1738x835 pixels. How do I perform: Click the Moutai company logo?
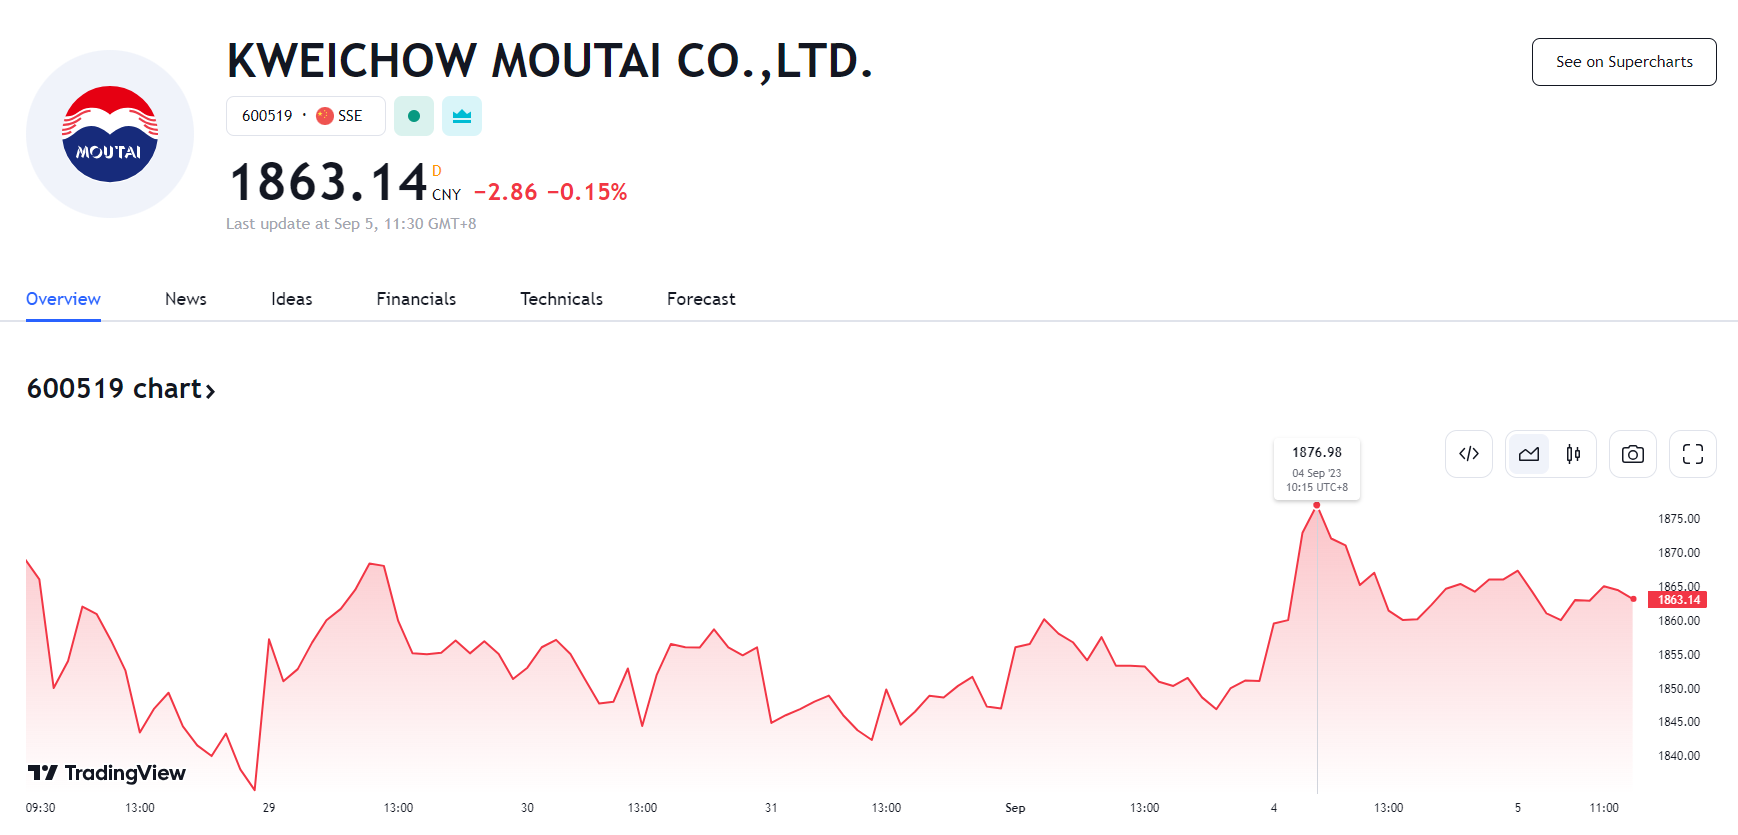pos(110,134)
